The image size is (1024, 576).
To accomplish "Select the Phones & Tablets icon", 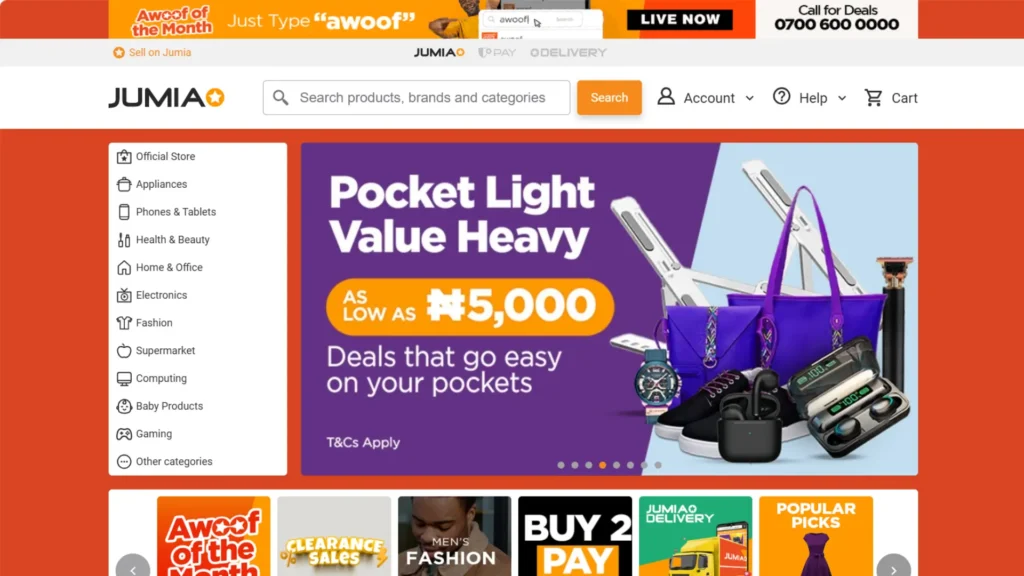I will click(x=123, y=212).
